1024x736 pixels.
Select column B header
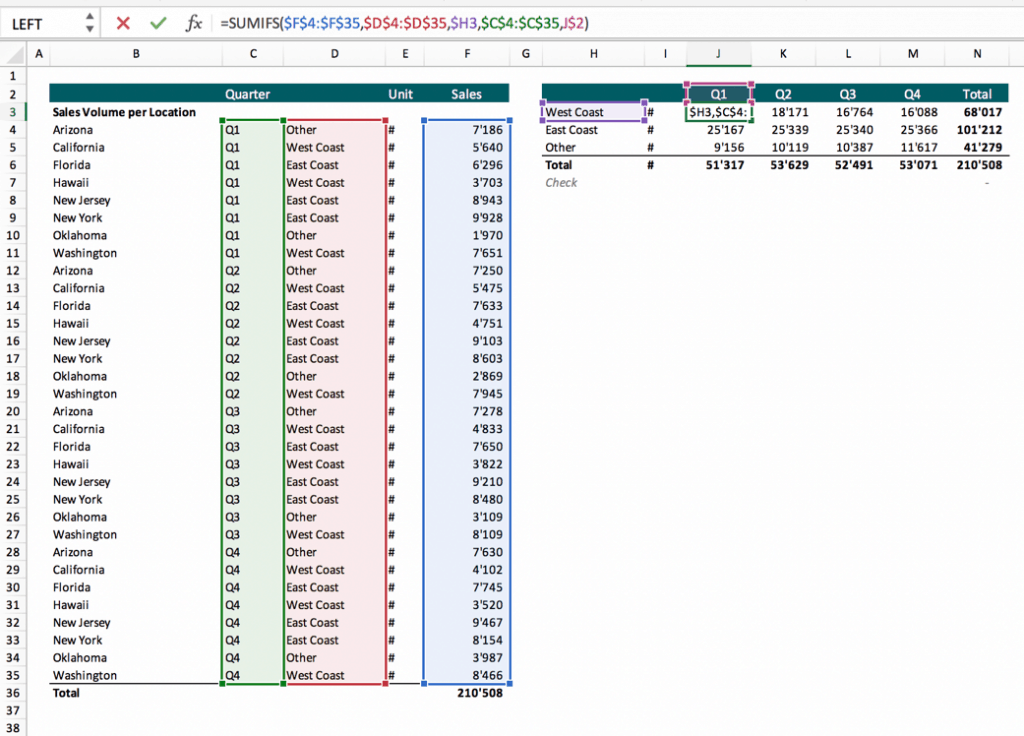pos(136,54)
